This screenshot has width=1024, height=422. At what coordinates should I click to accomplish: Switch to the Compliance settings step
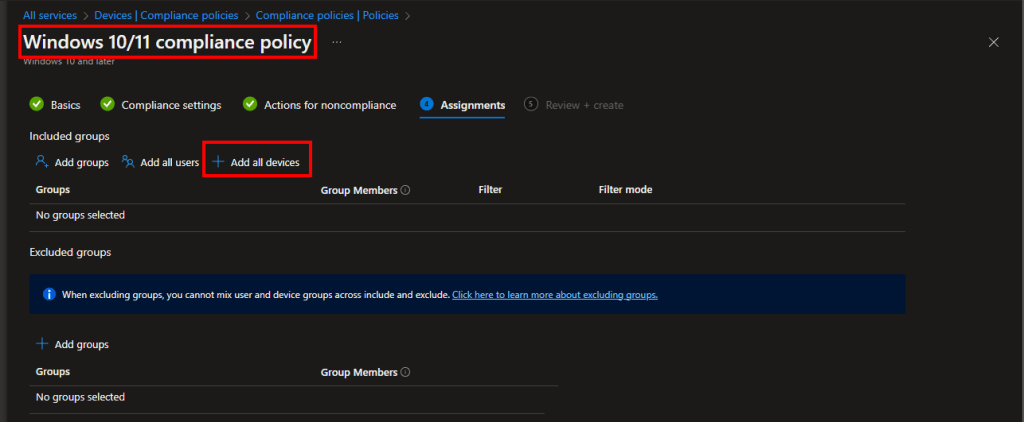[x=171, y=105]
